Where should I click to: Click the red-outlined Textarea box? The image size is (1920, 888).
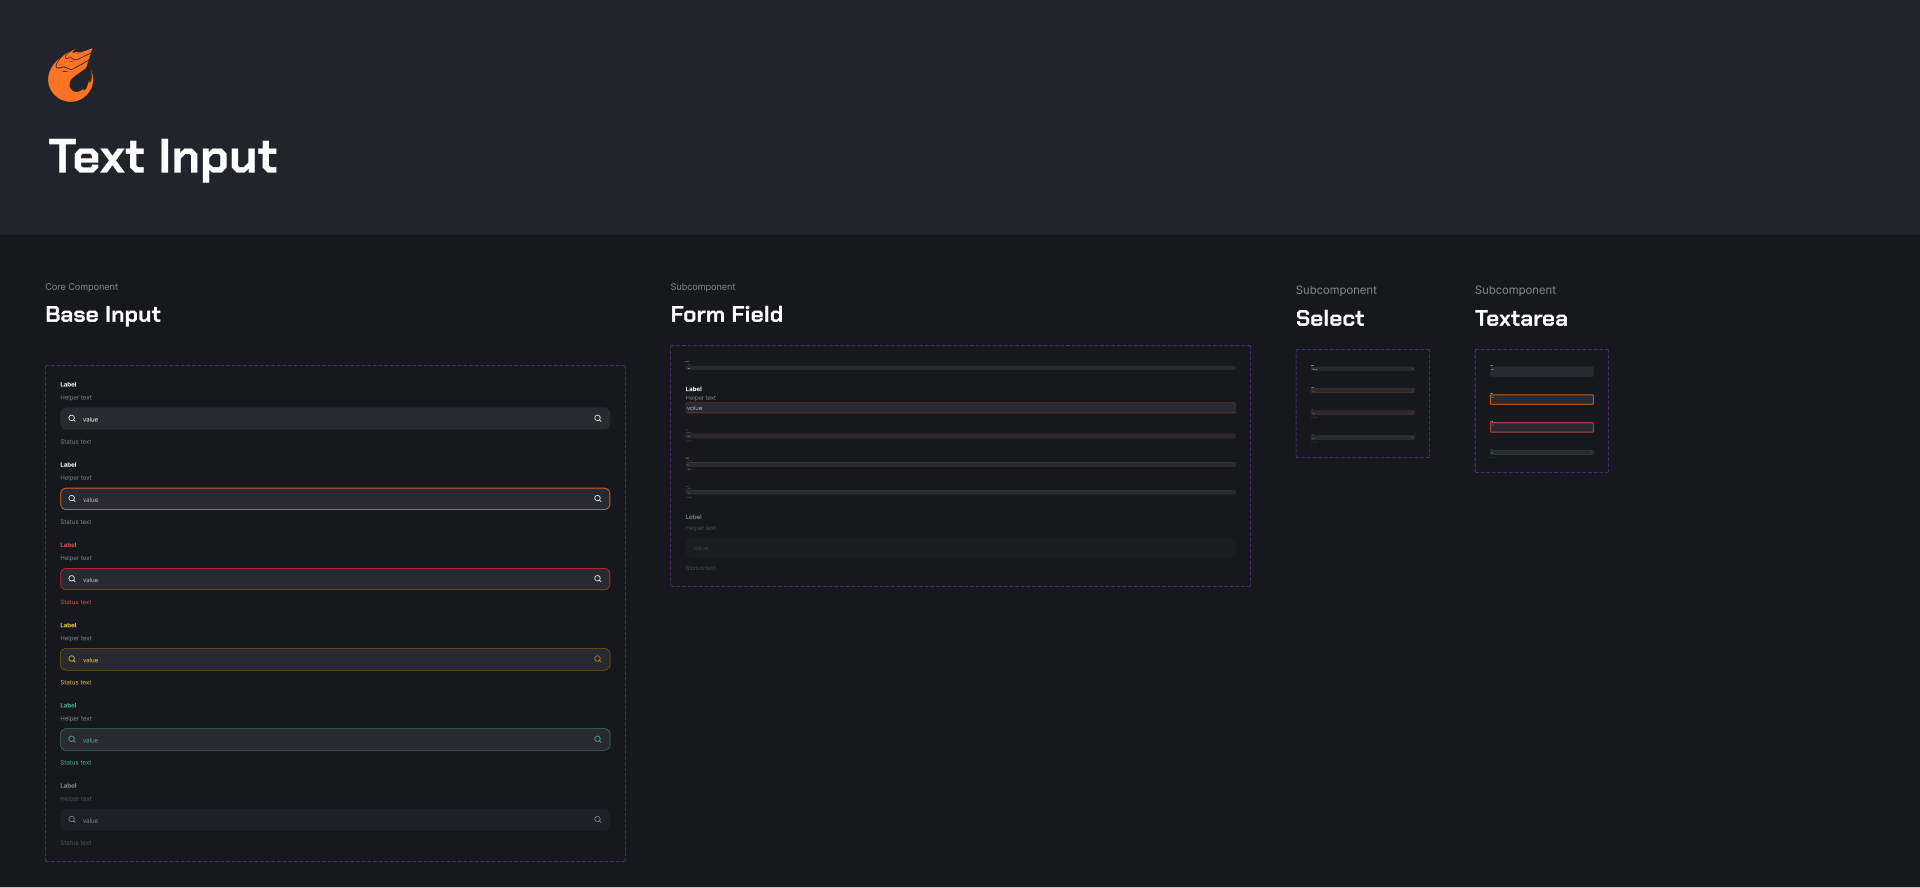(1542, 428)
